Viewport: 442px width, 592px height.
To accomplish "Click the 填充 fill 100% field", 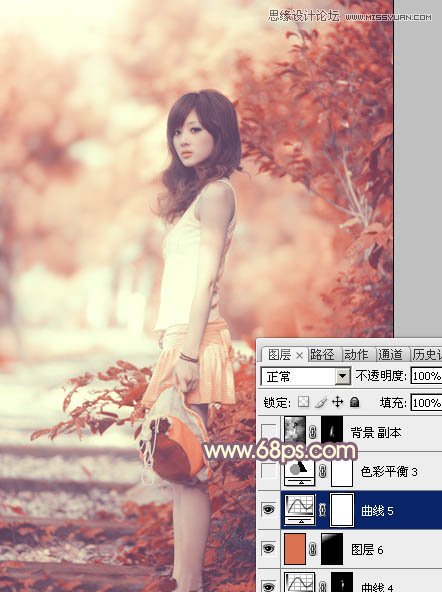I will click(427, 402).
